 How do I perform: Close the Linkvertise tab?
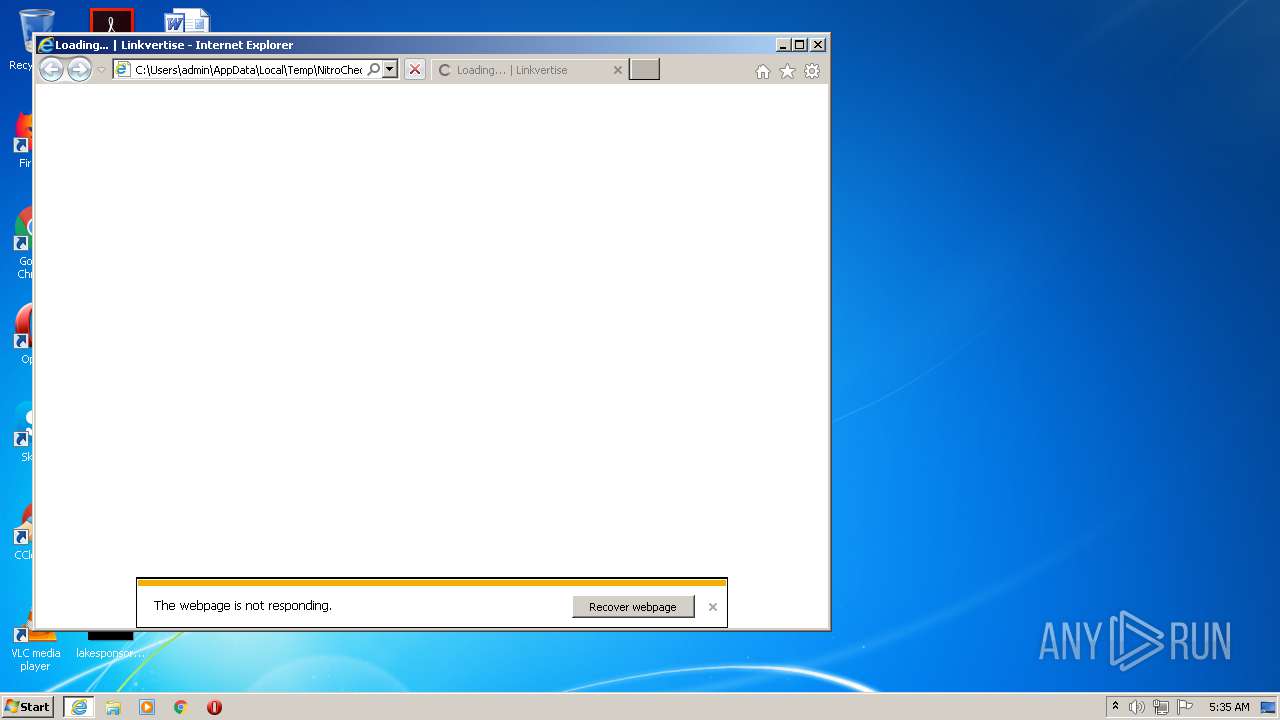coord(618,70)
